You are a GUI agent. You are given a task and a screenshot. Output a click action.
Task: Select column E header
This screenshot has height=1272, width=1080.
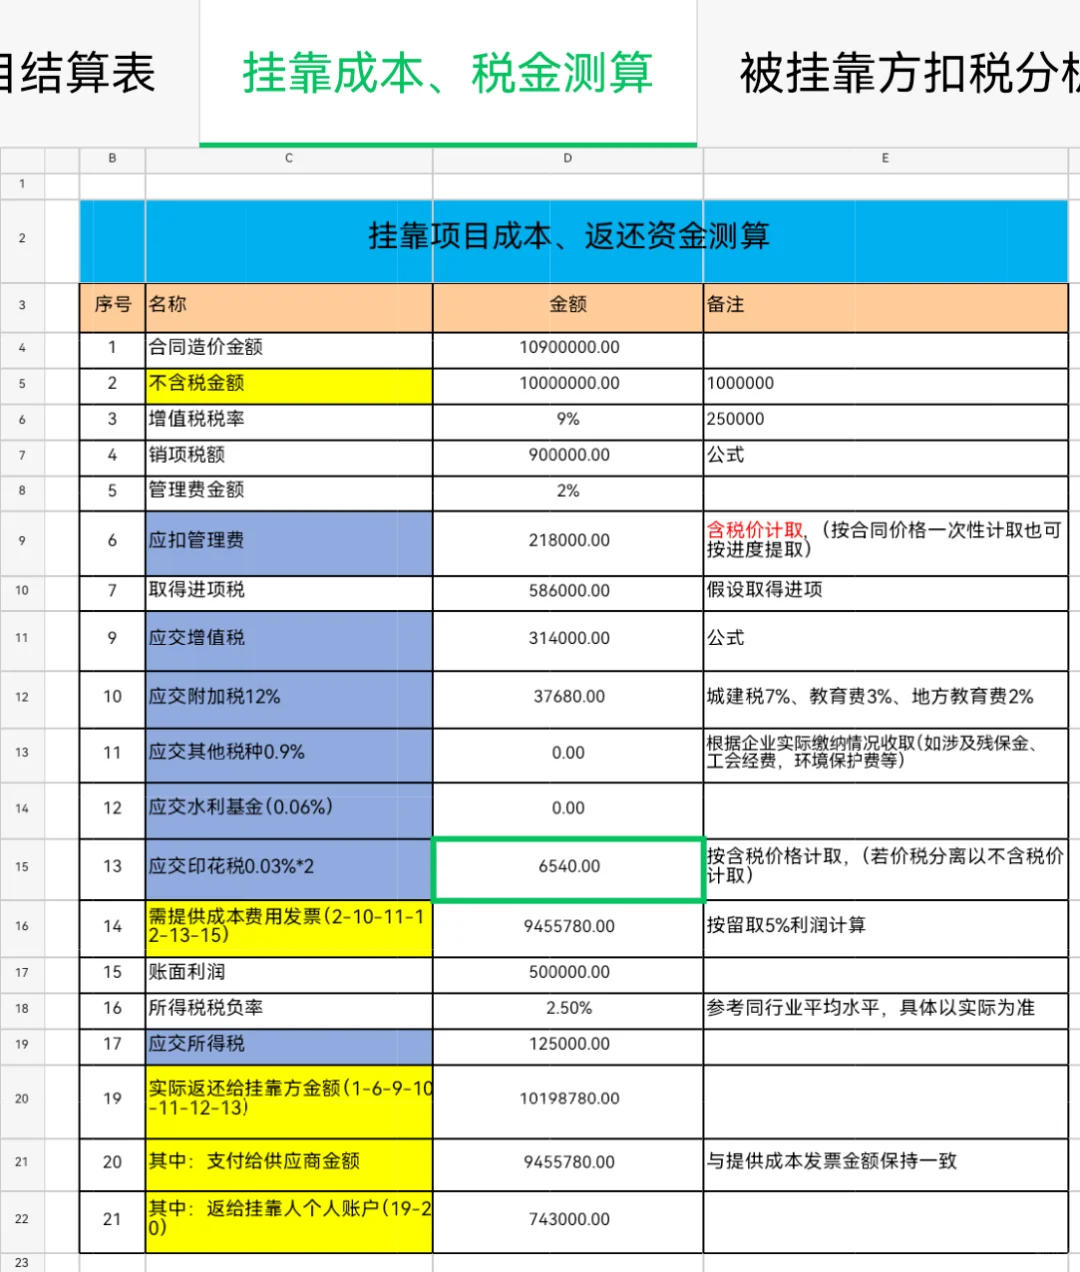tap(885, 158)
